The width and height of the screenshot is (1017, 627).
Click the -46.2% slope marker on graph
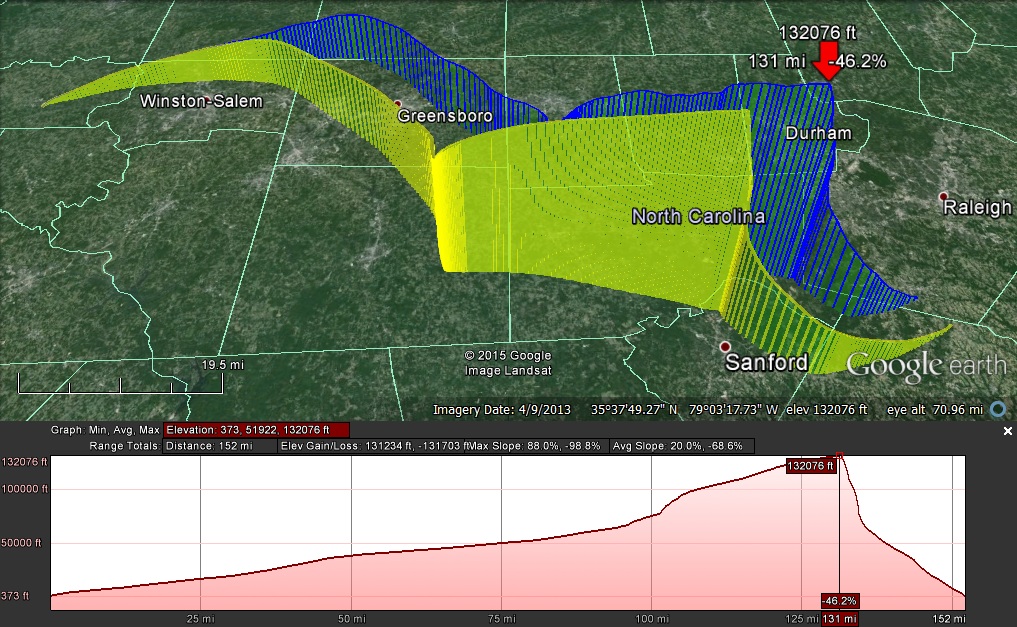click(x=839, y=601)
